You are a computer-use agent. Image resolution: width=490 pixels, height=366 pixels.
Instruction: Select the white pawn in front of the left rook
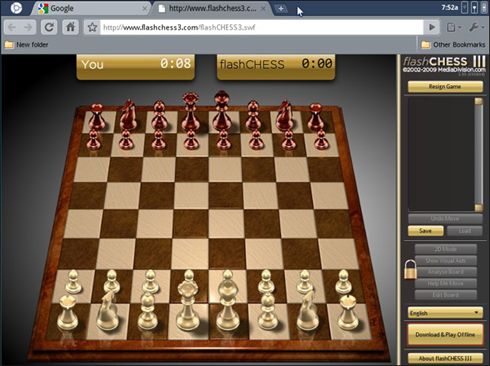coord(73,282)
